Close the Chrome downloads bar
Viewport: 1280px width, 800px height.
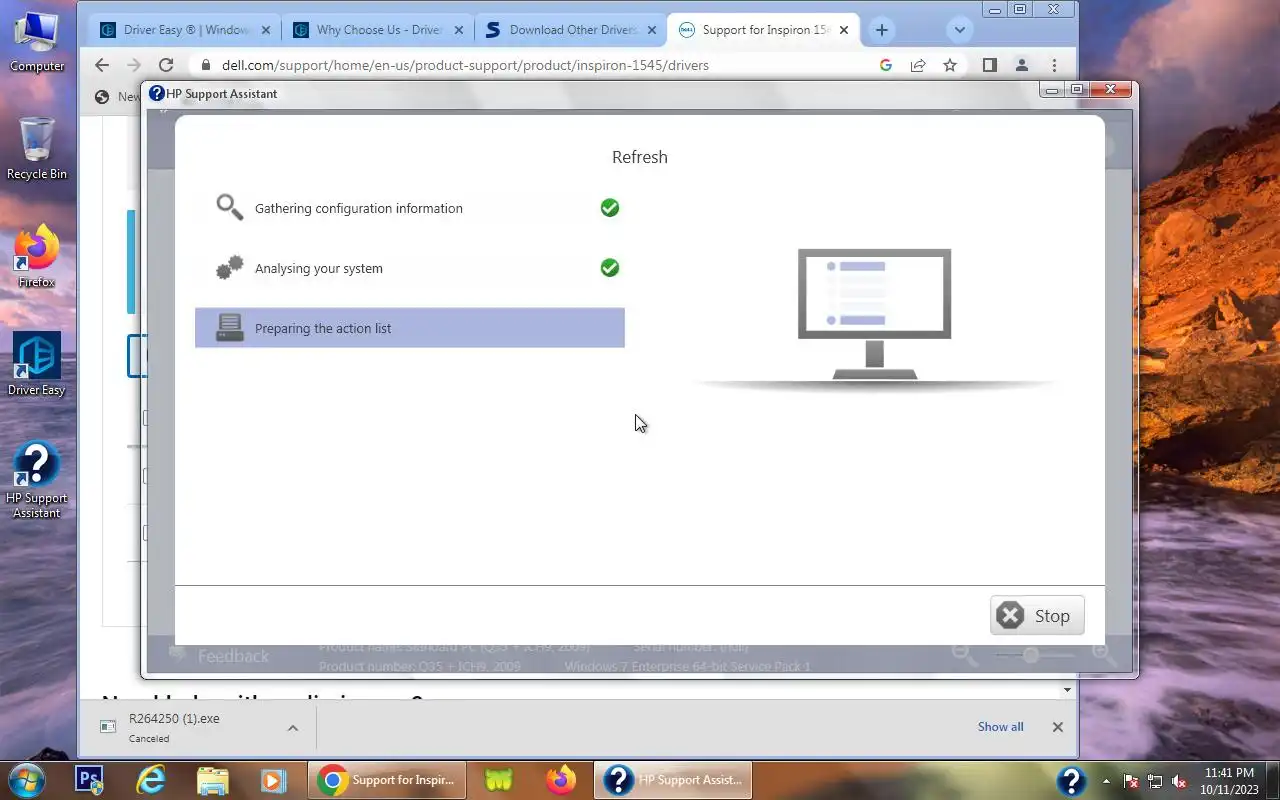click(1057, 727)
